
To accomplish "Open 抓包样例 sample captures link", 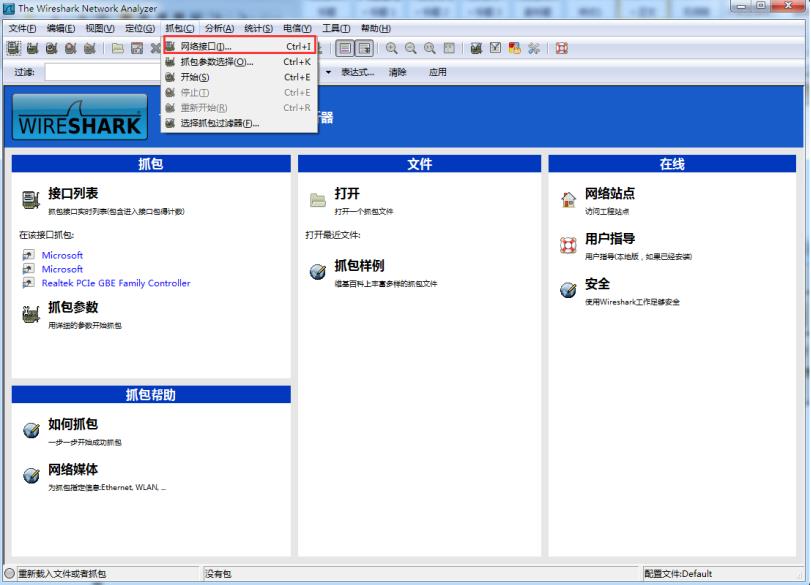I will pos(359,266).
